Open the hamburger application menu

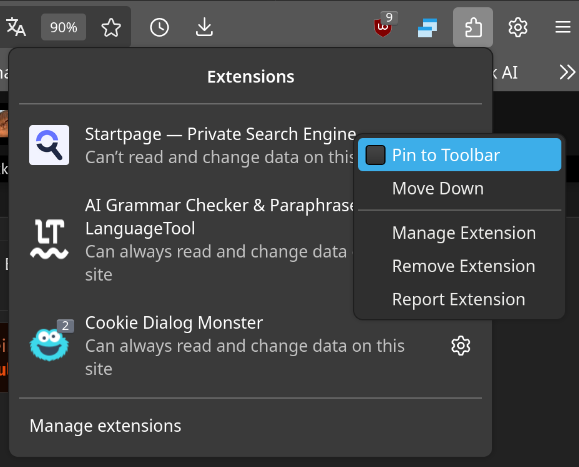point(563,27)
